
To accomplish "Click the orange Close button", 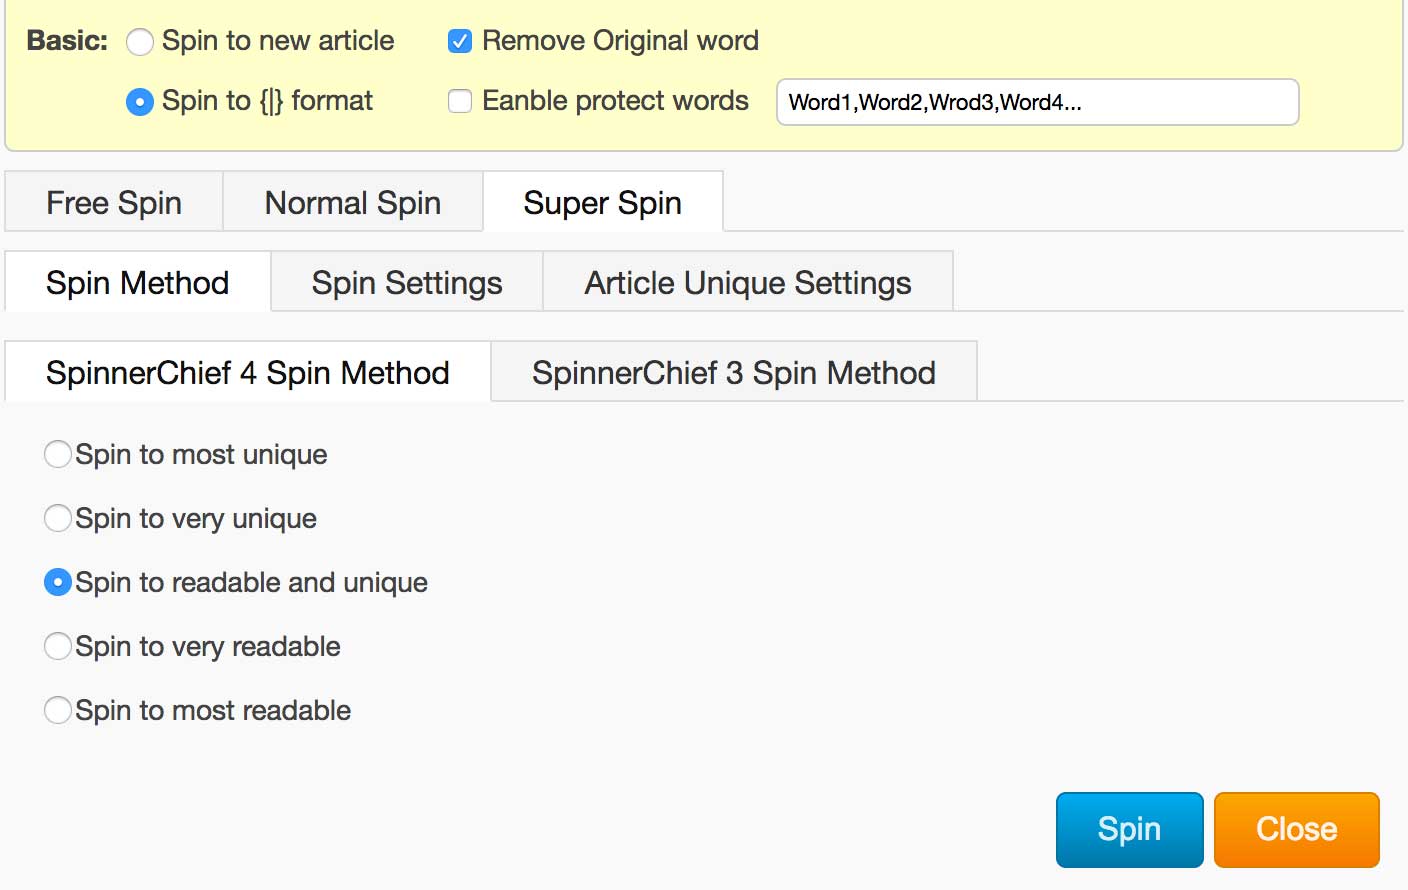I will [1296, 829].
